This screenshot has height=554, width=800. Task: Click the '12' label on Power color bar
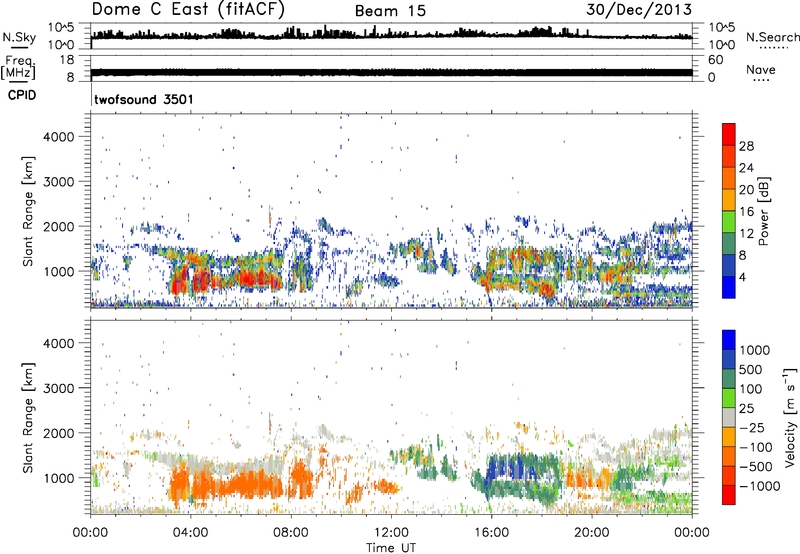[746, 234]
